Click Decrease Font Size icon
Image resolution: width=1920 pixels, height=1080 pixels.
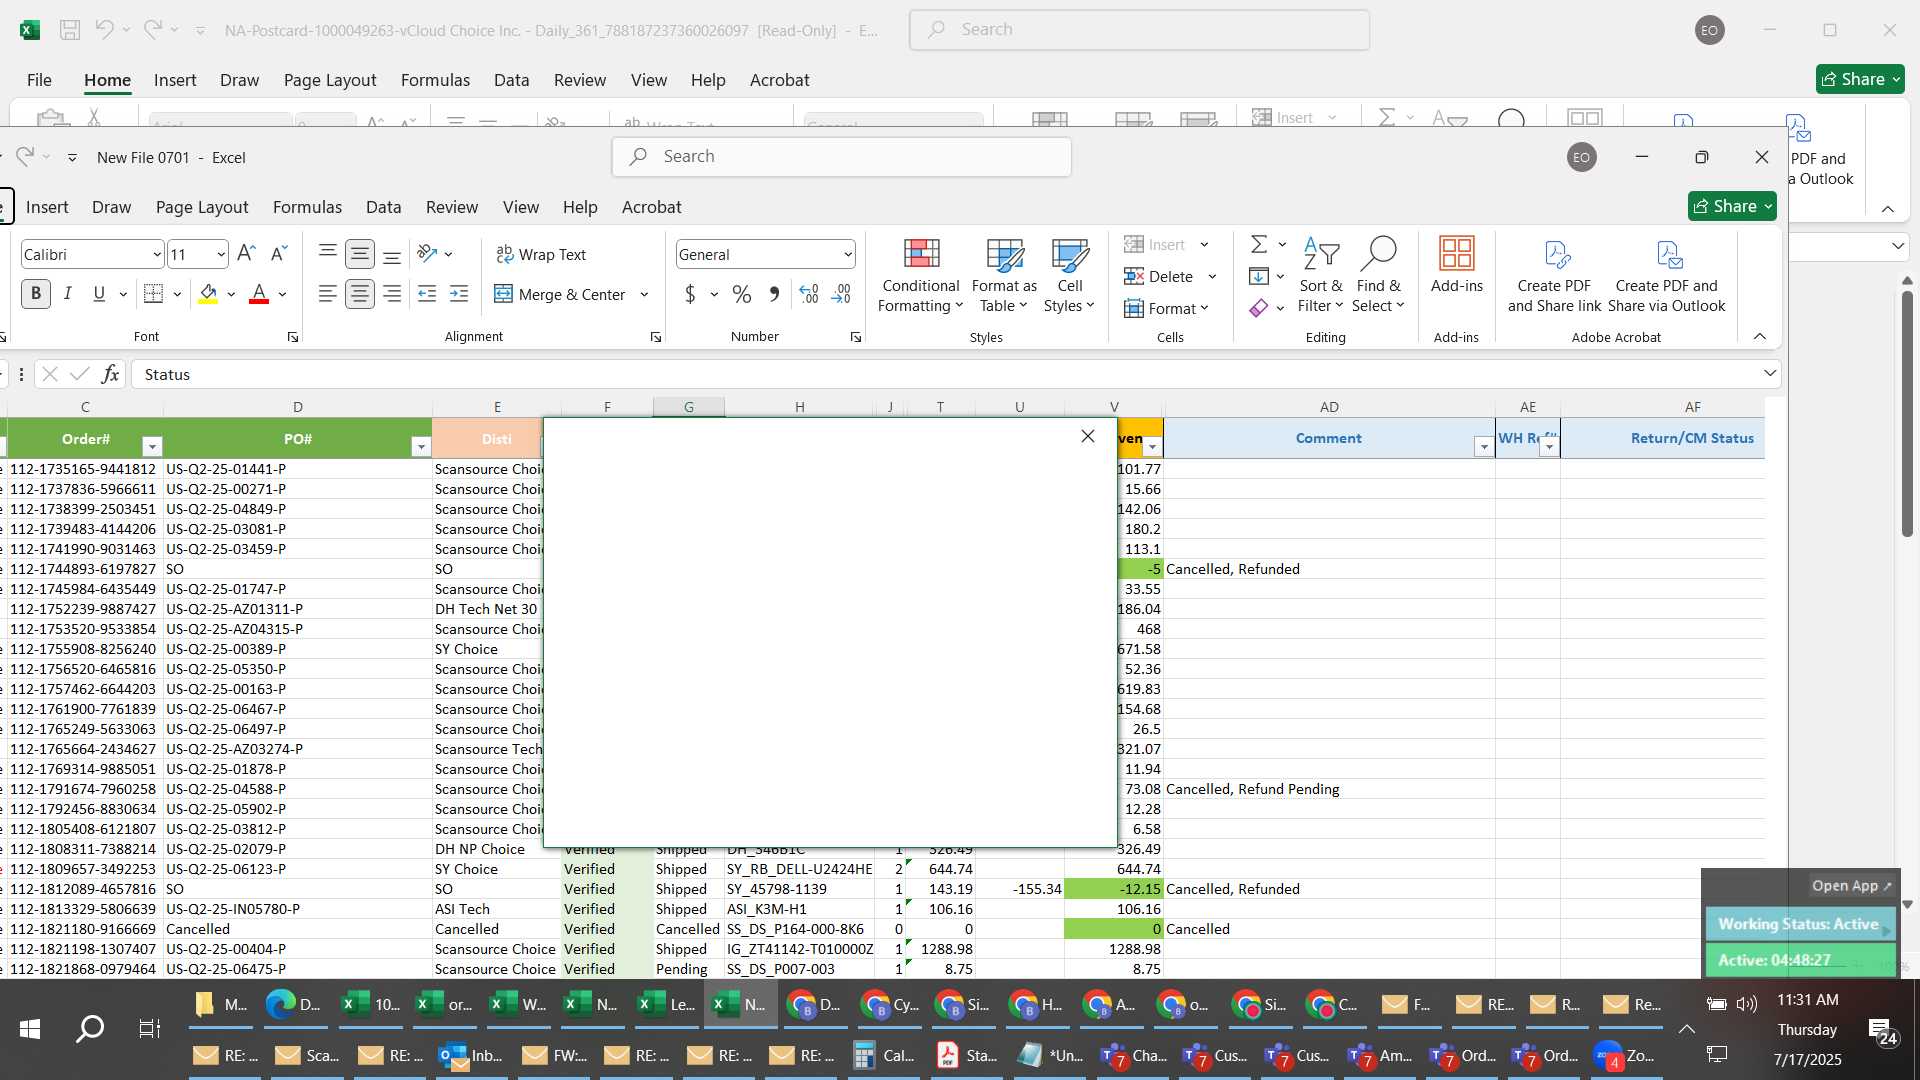(x=279, y=254)
